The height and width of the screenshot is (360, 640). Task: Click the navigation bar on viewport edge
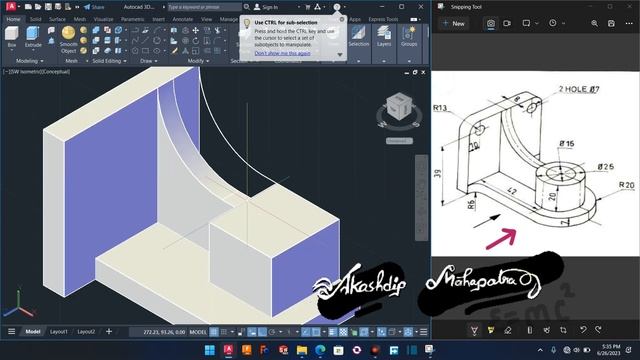(421, 198)
